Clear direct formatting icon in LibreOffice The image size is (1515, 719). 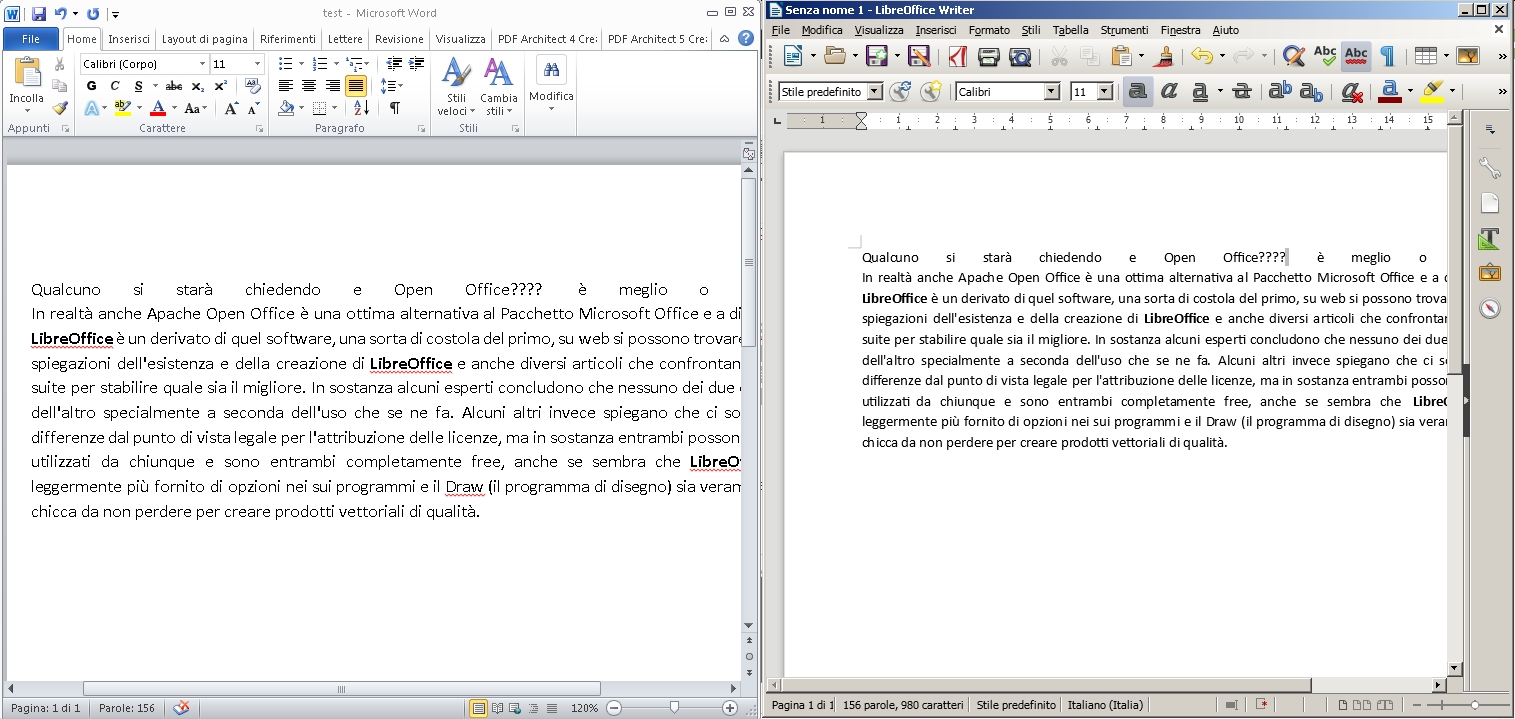click(1352, 92)
